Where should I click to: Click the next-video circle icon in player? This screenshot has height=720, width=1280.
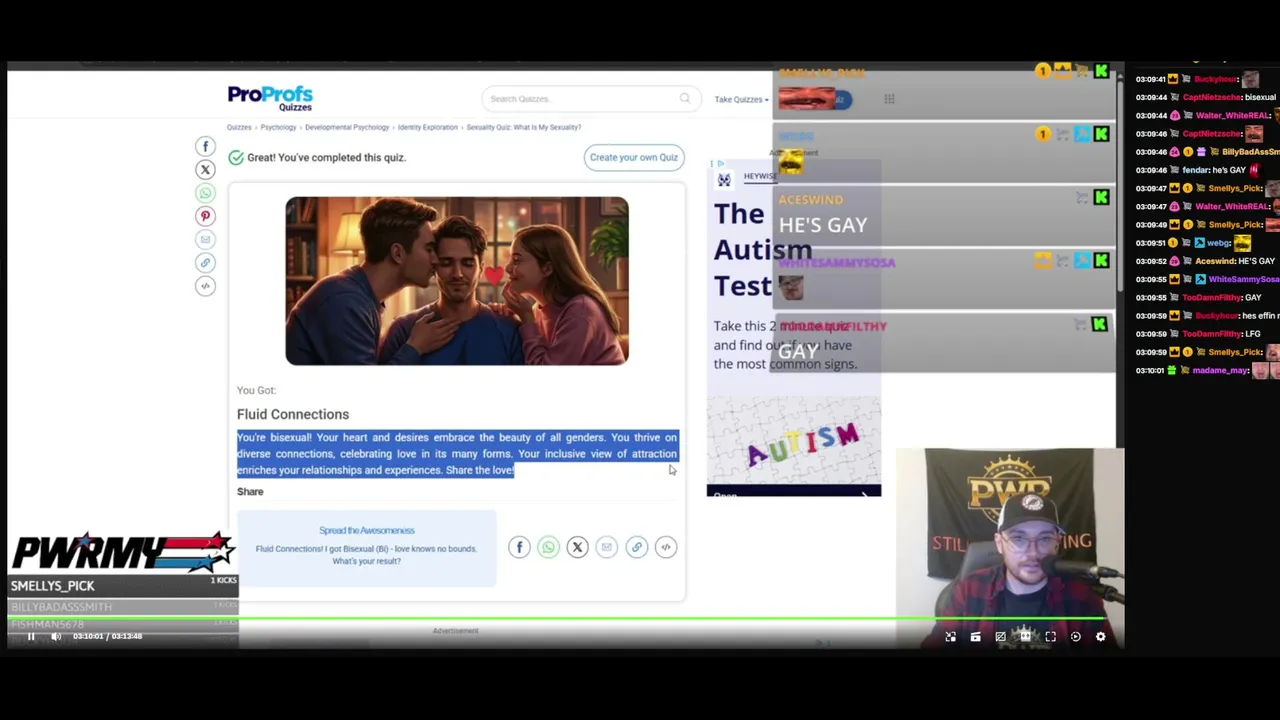(x=1075, y=636)
